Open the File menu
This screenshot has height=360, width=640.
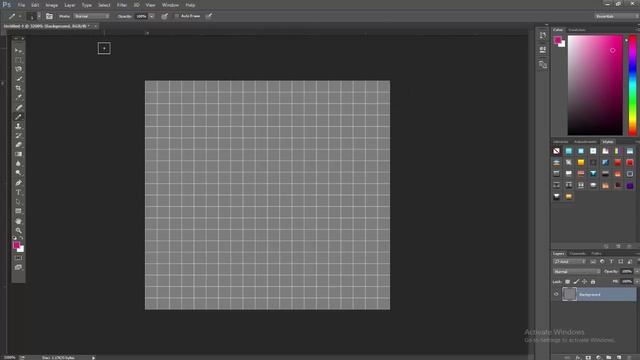[21, 5]
